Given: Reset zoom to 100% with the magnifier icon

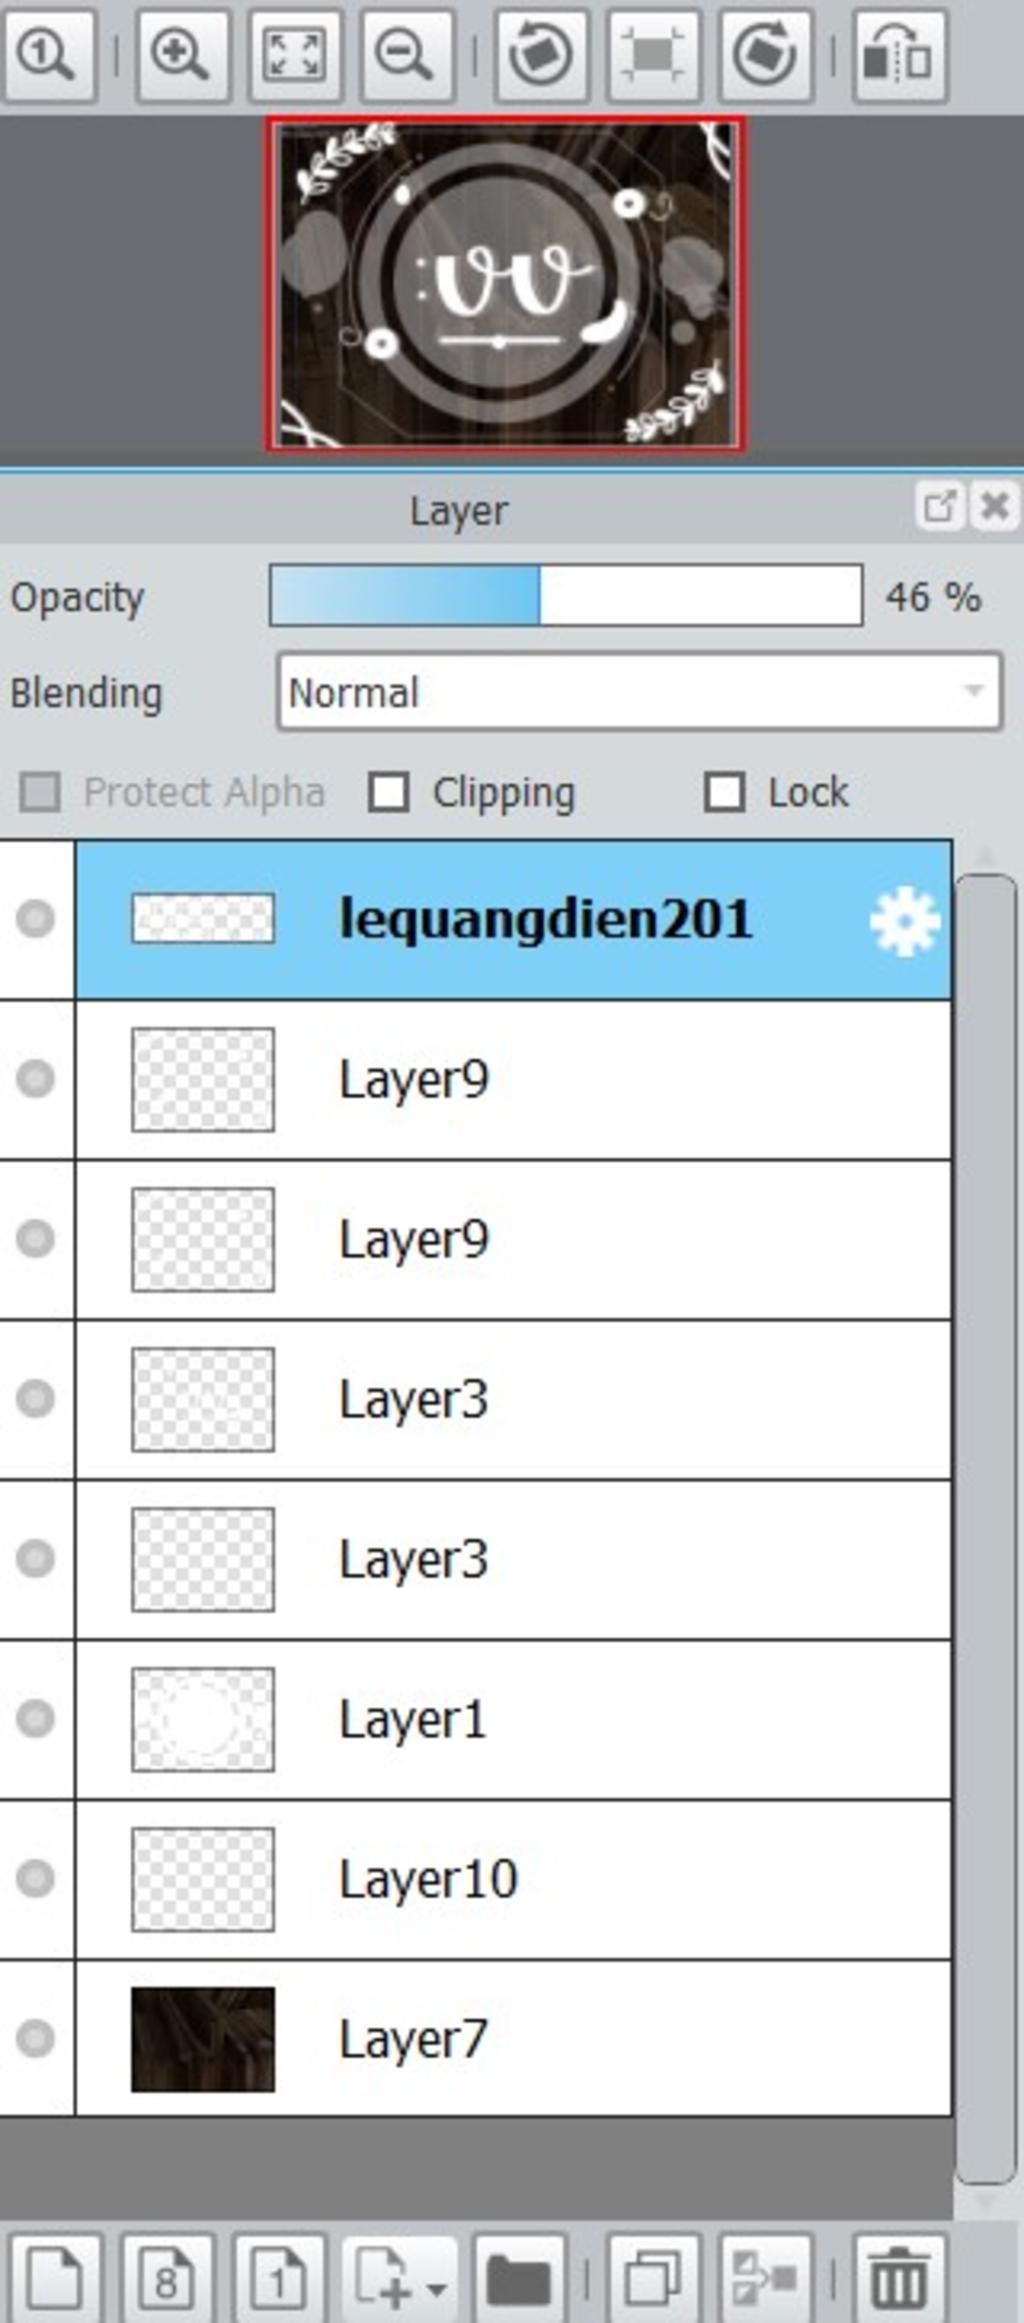Looking at the screenshot, I should click(x=48, y=55).
